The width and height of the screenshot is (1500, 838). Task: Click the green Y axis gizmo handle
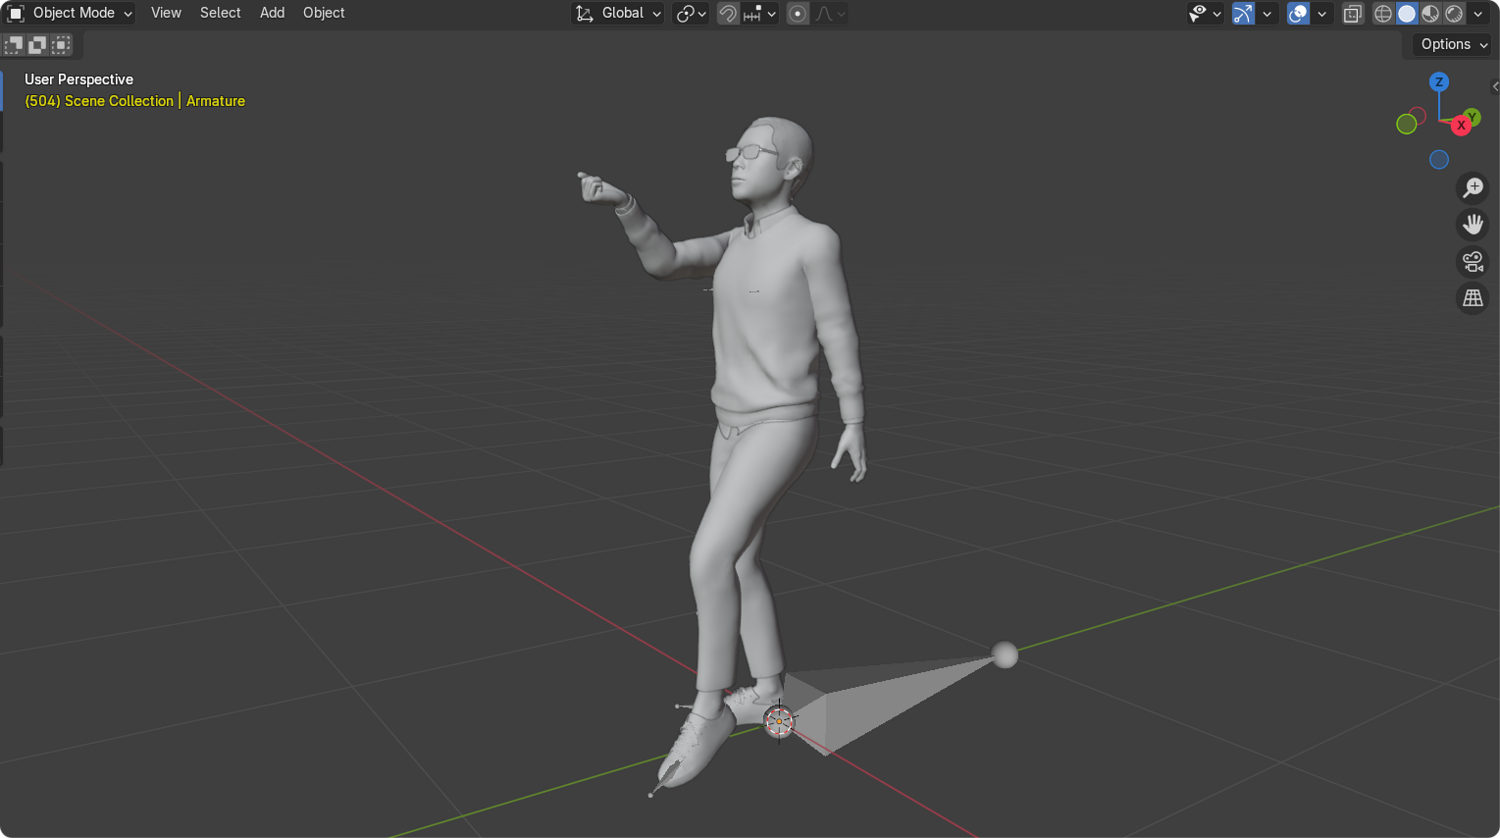[x=1472, y=117]
